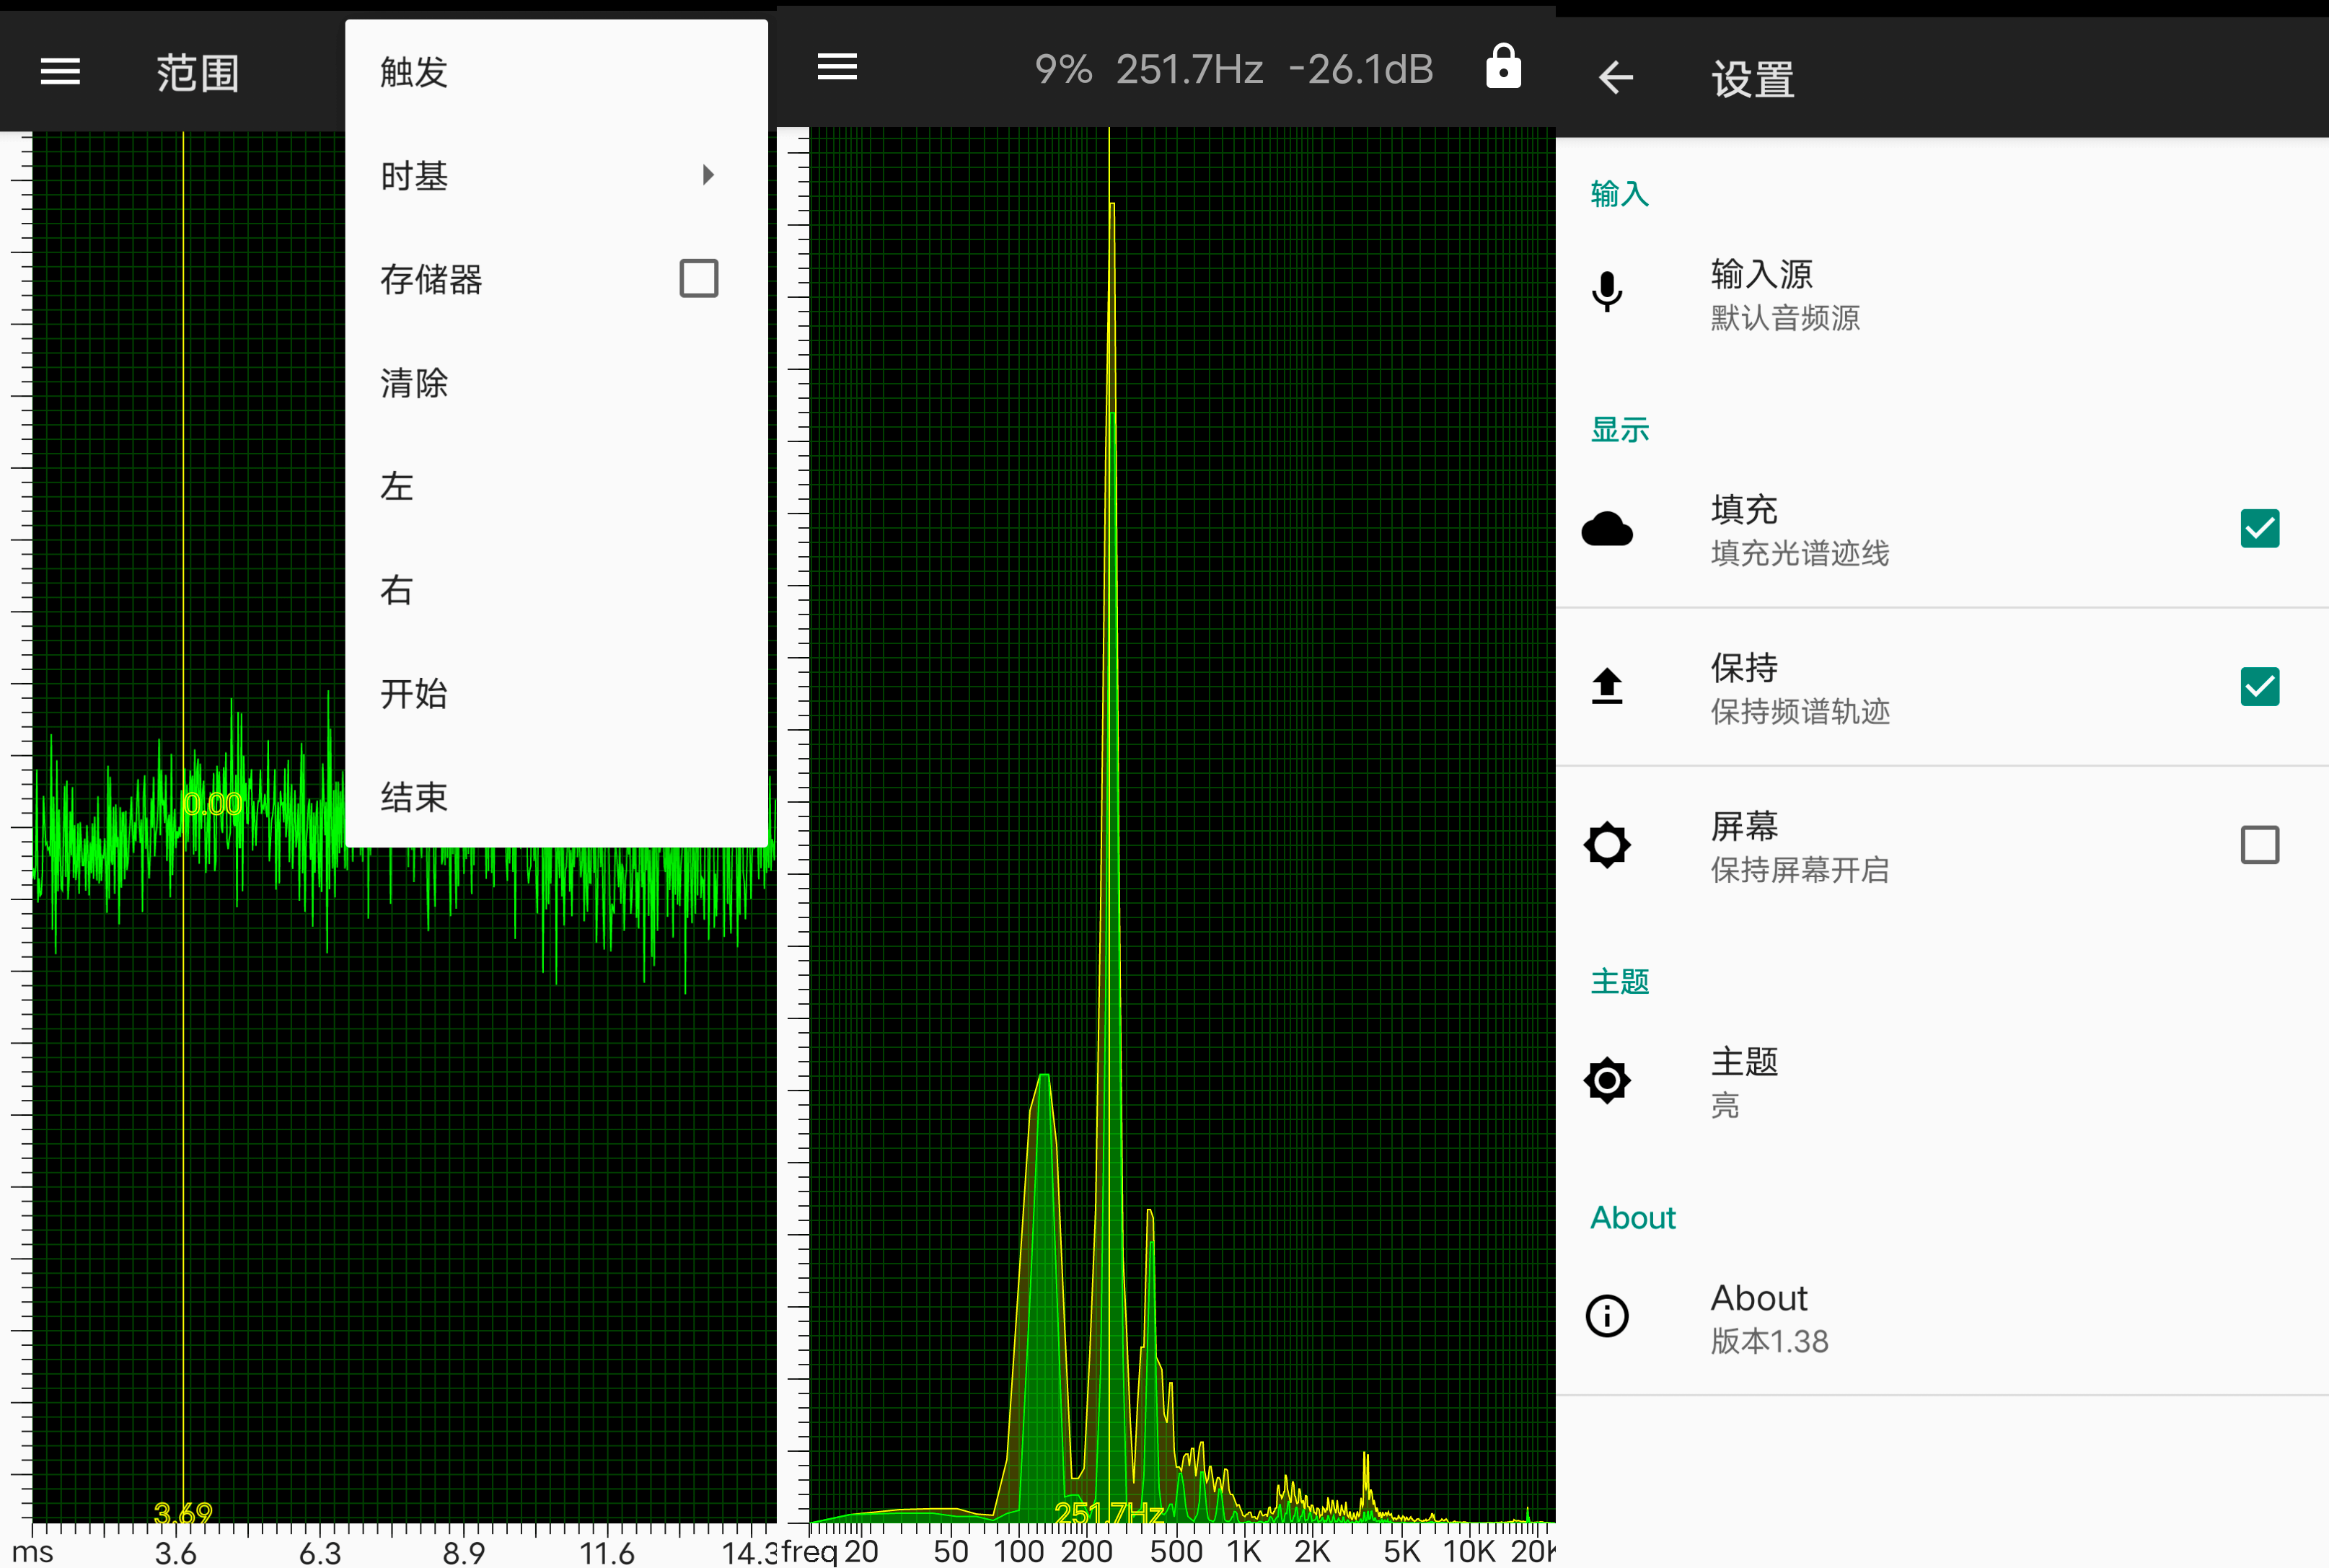Expand the hamburger menu on spectrum panel
The height and width of the screenshot is (1568, 2329).
click(x=838, y=70)
